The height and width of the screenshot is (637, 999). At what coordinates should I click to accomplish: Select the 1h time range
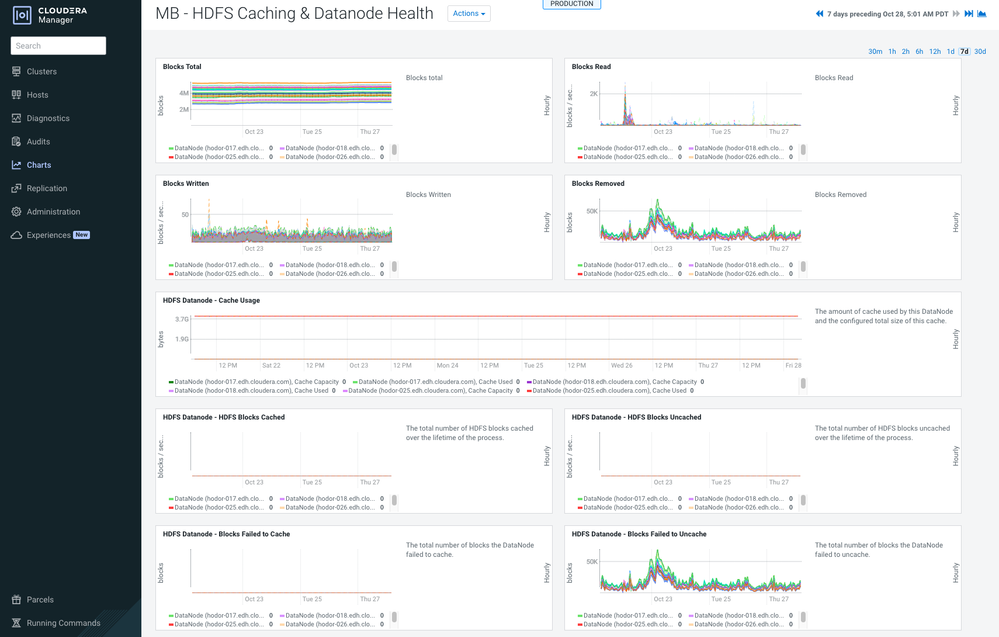click(x=892, y=52)
